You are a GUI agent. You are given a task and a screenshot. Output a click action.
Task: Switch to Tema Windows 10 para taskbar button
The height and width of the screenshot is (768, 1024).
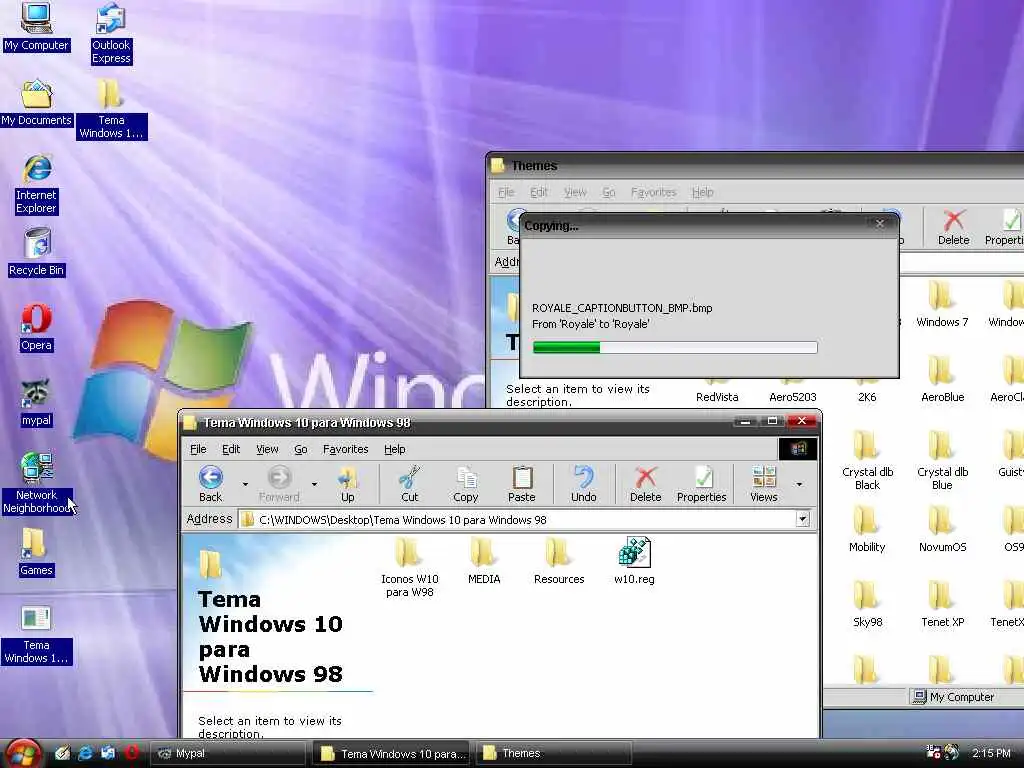(x=391, y=754)
